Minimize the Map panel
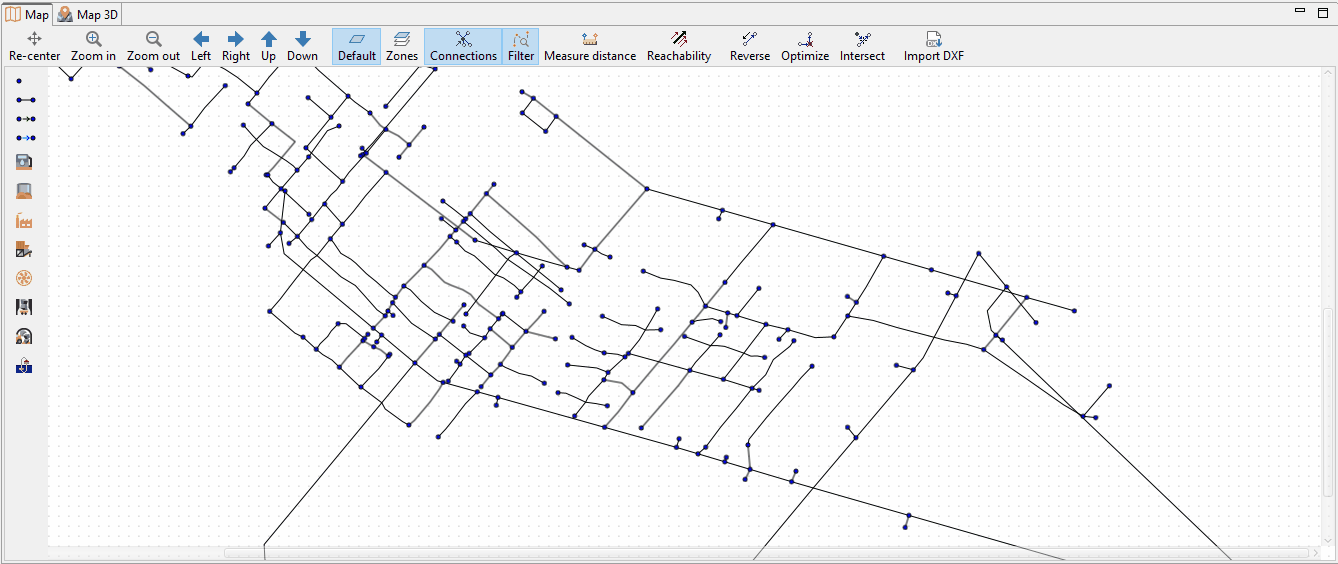The width and height of the screenshot is (1338, 564). (1299, 10)
